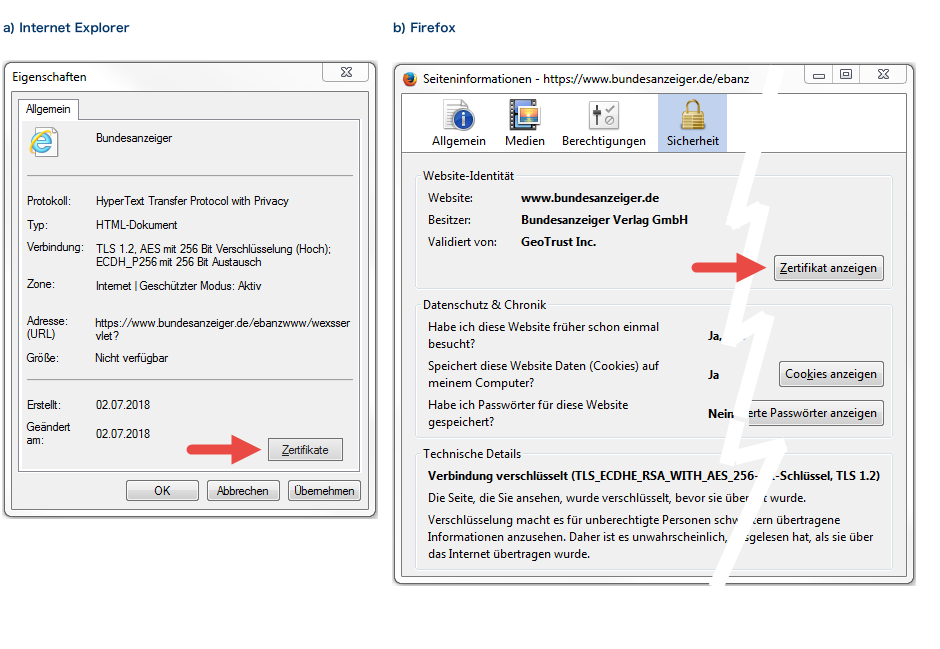This screenshot has width=940, height=649.
Task: Select the Allgemein tab in Eigenschaften
Action: [x=48, y=109]
